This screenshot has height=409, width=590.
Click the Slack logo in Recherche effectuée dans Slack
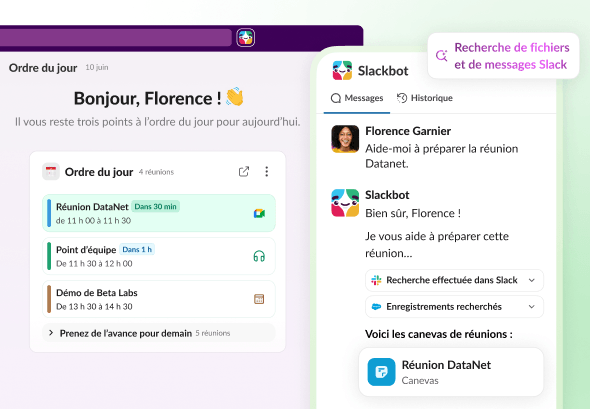click(x=376, y=280)
